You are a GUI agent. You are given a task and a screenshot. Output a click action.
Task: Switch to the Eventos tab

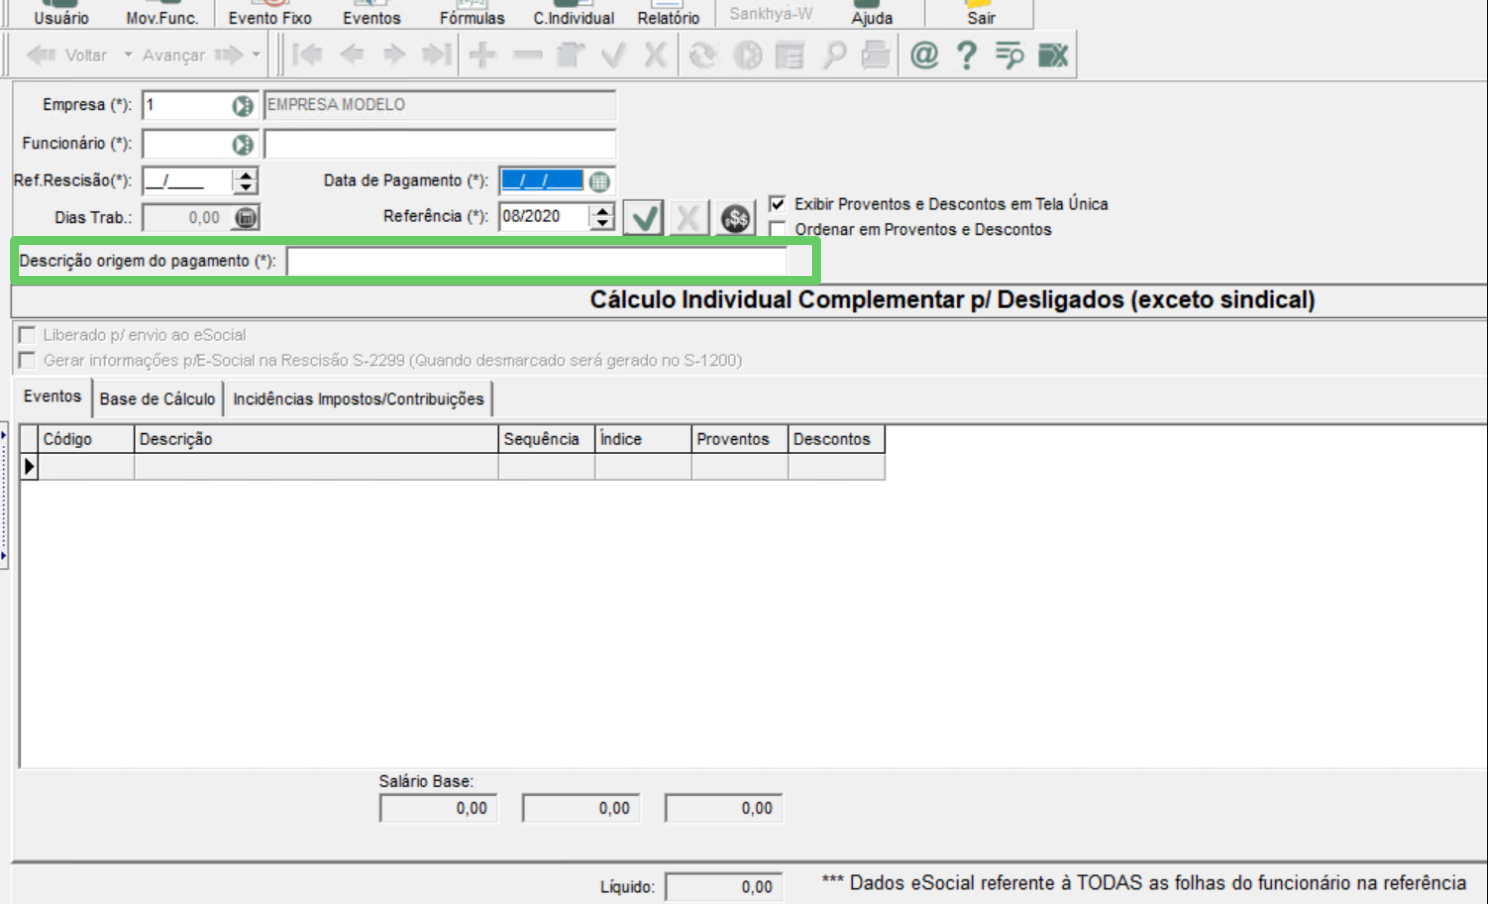[x=52, y=397]
